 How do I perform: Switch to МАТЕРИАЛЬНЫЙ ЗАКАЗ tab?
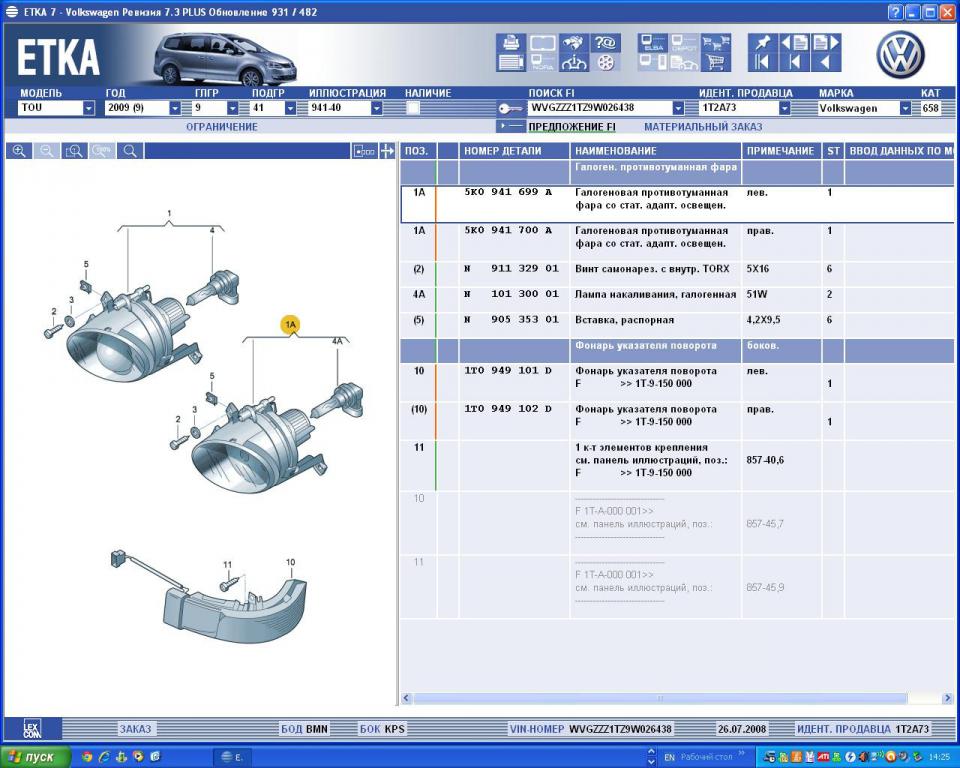click(x=703, y=127)
